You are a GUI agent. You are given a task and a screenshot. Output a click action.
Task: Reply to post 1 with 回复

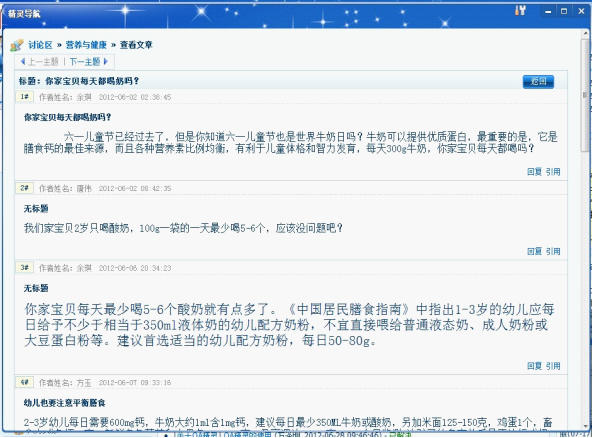coord(534,172)
